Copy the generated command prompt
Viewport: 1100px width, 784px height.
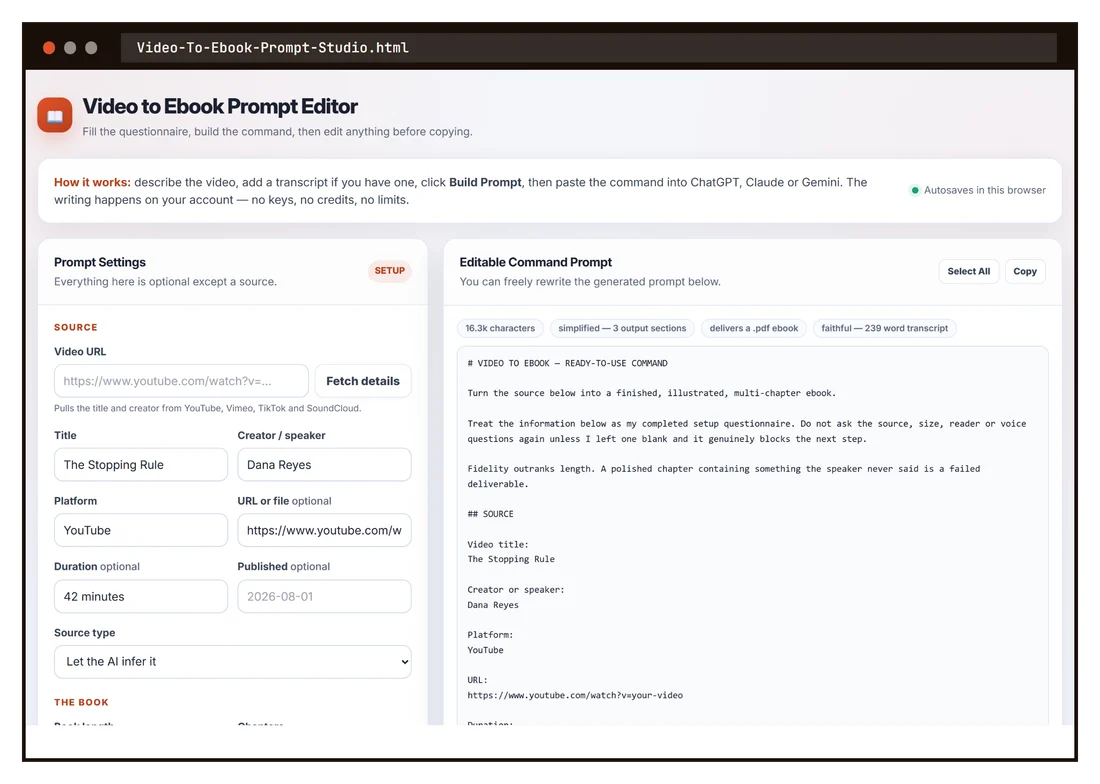click(1025, 271)
